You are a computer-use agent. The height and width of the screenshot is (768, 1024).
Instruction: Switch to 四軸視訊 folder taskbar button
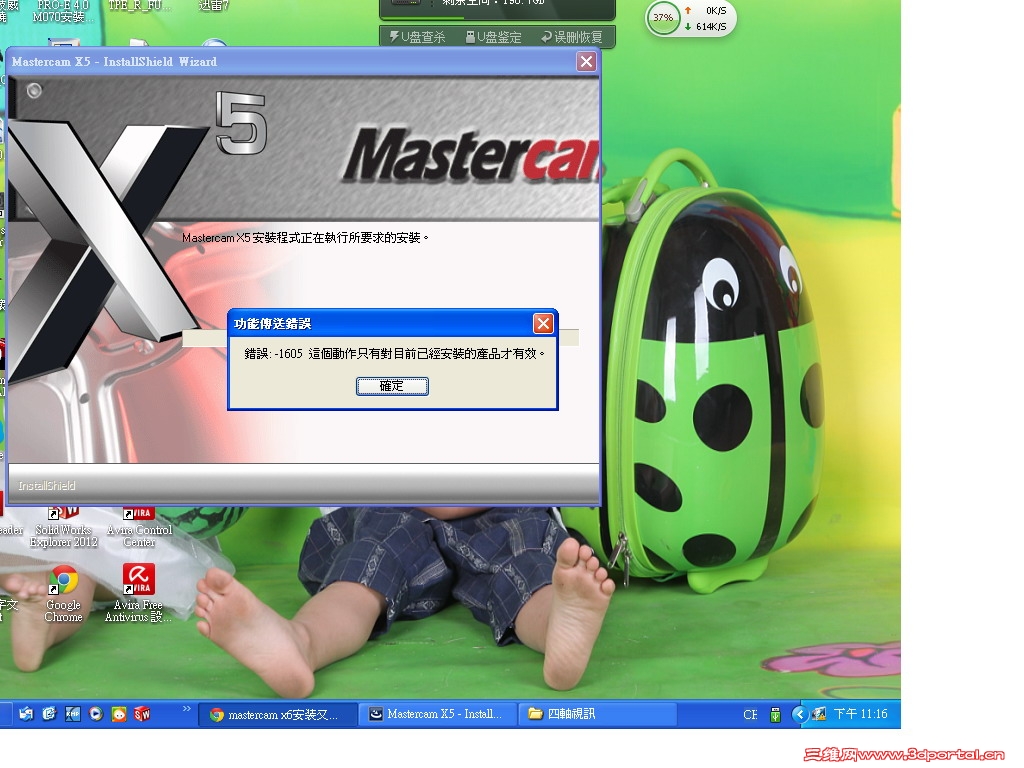click(x=596, y=714)
